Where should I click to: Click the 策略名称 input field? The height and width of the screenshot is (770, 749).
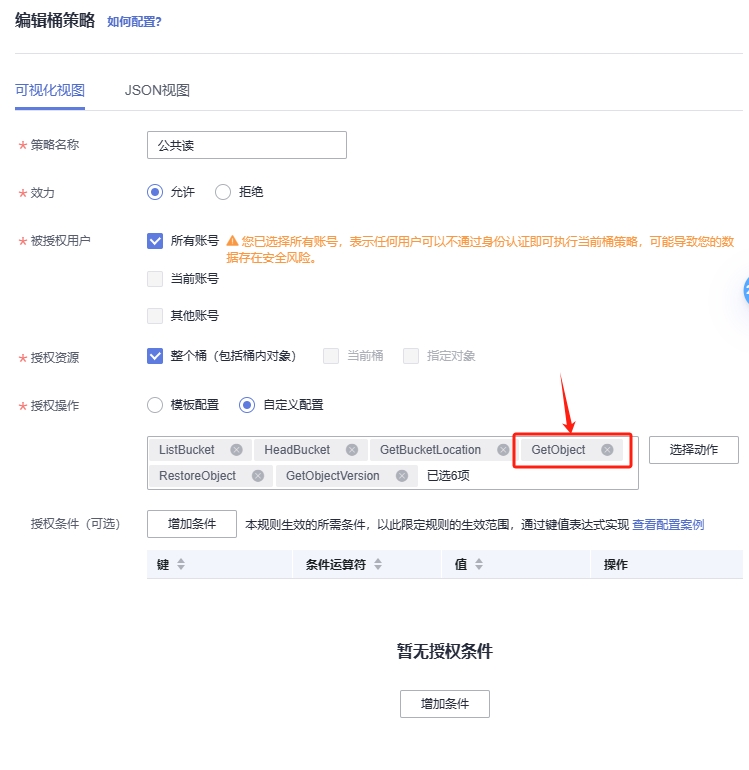tap(246, 145)
